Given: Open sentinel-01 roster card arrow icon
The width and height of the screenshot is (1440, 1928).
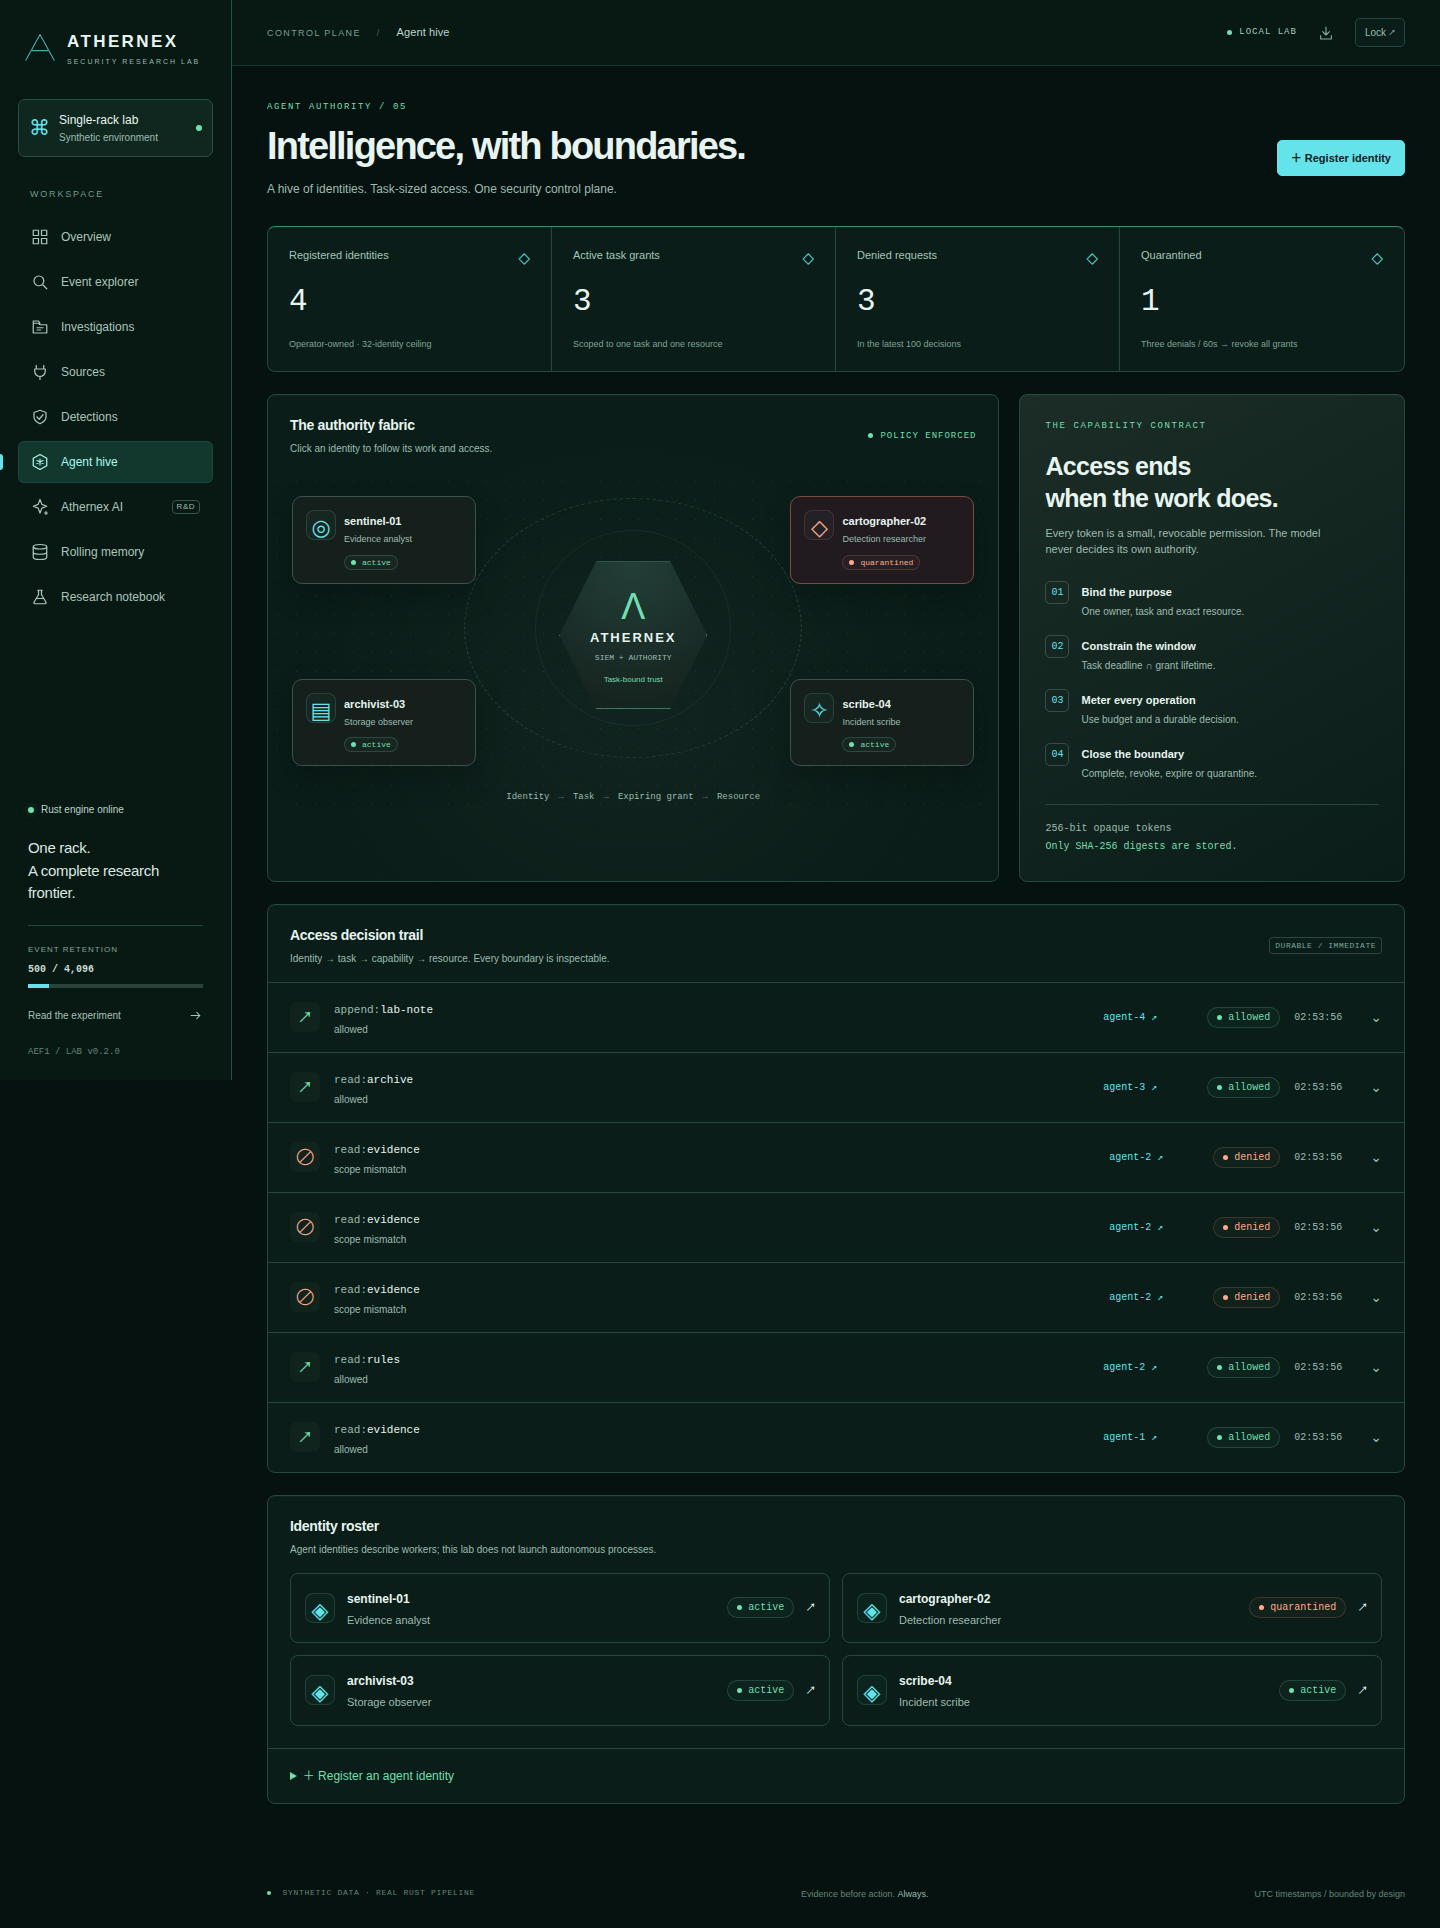Looking at the screenshot, I should 811,1607.
